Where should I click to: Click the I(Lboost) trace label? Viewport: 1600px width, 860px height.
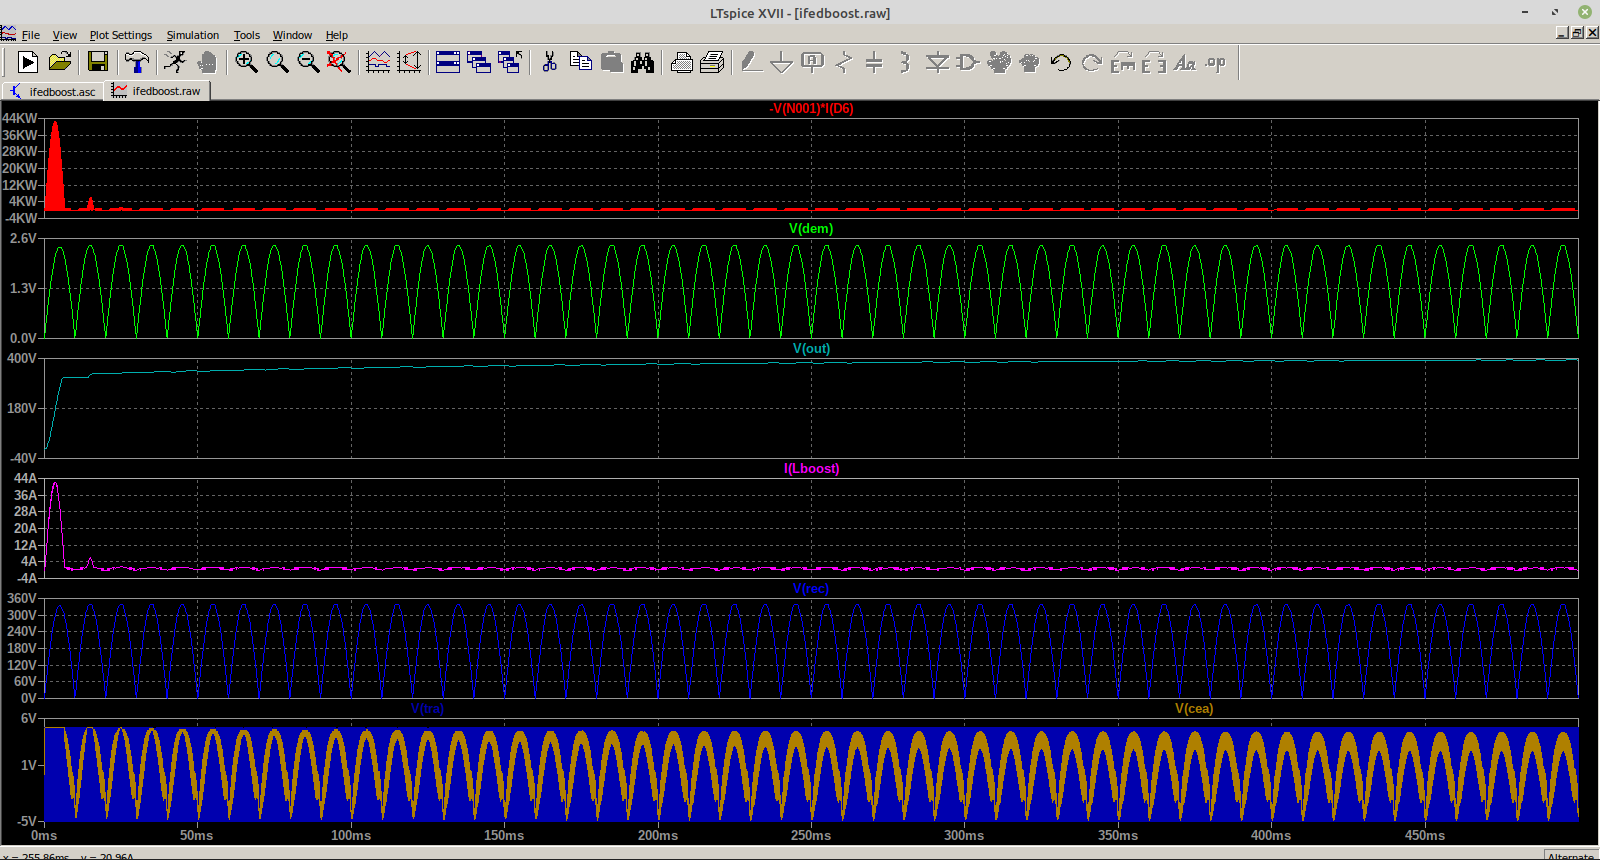tap(811, 468)
